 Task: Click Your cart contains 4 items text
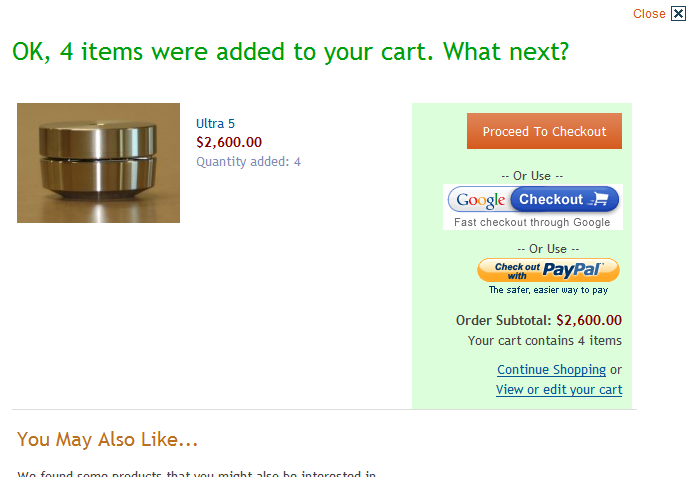[x=544, y=340]
